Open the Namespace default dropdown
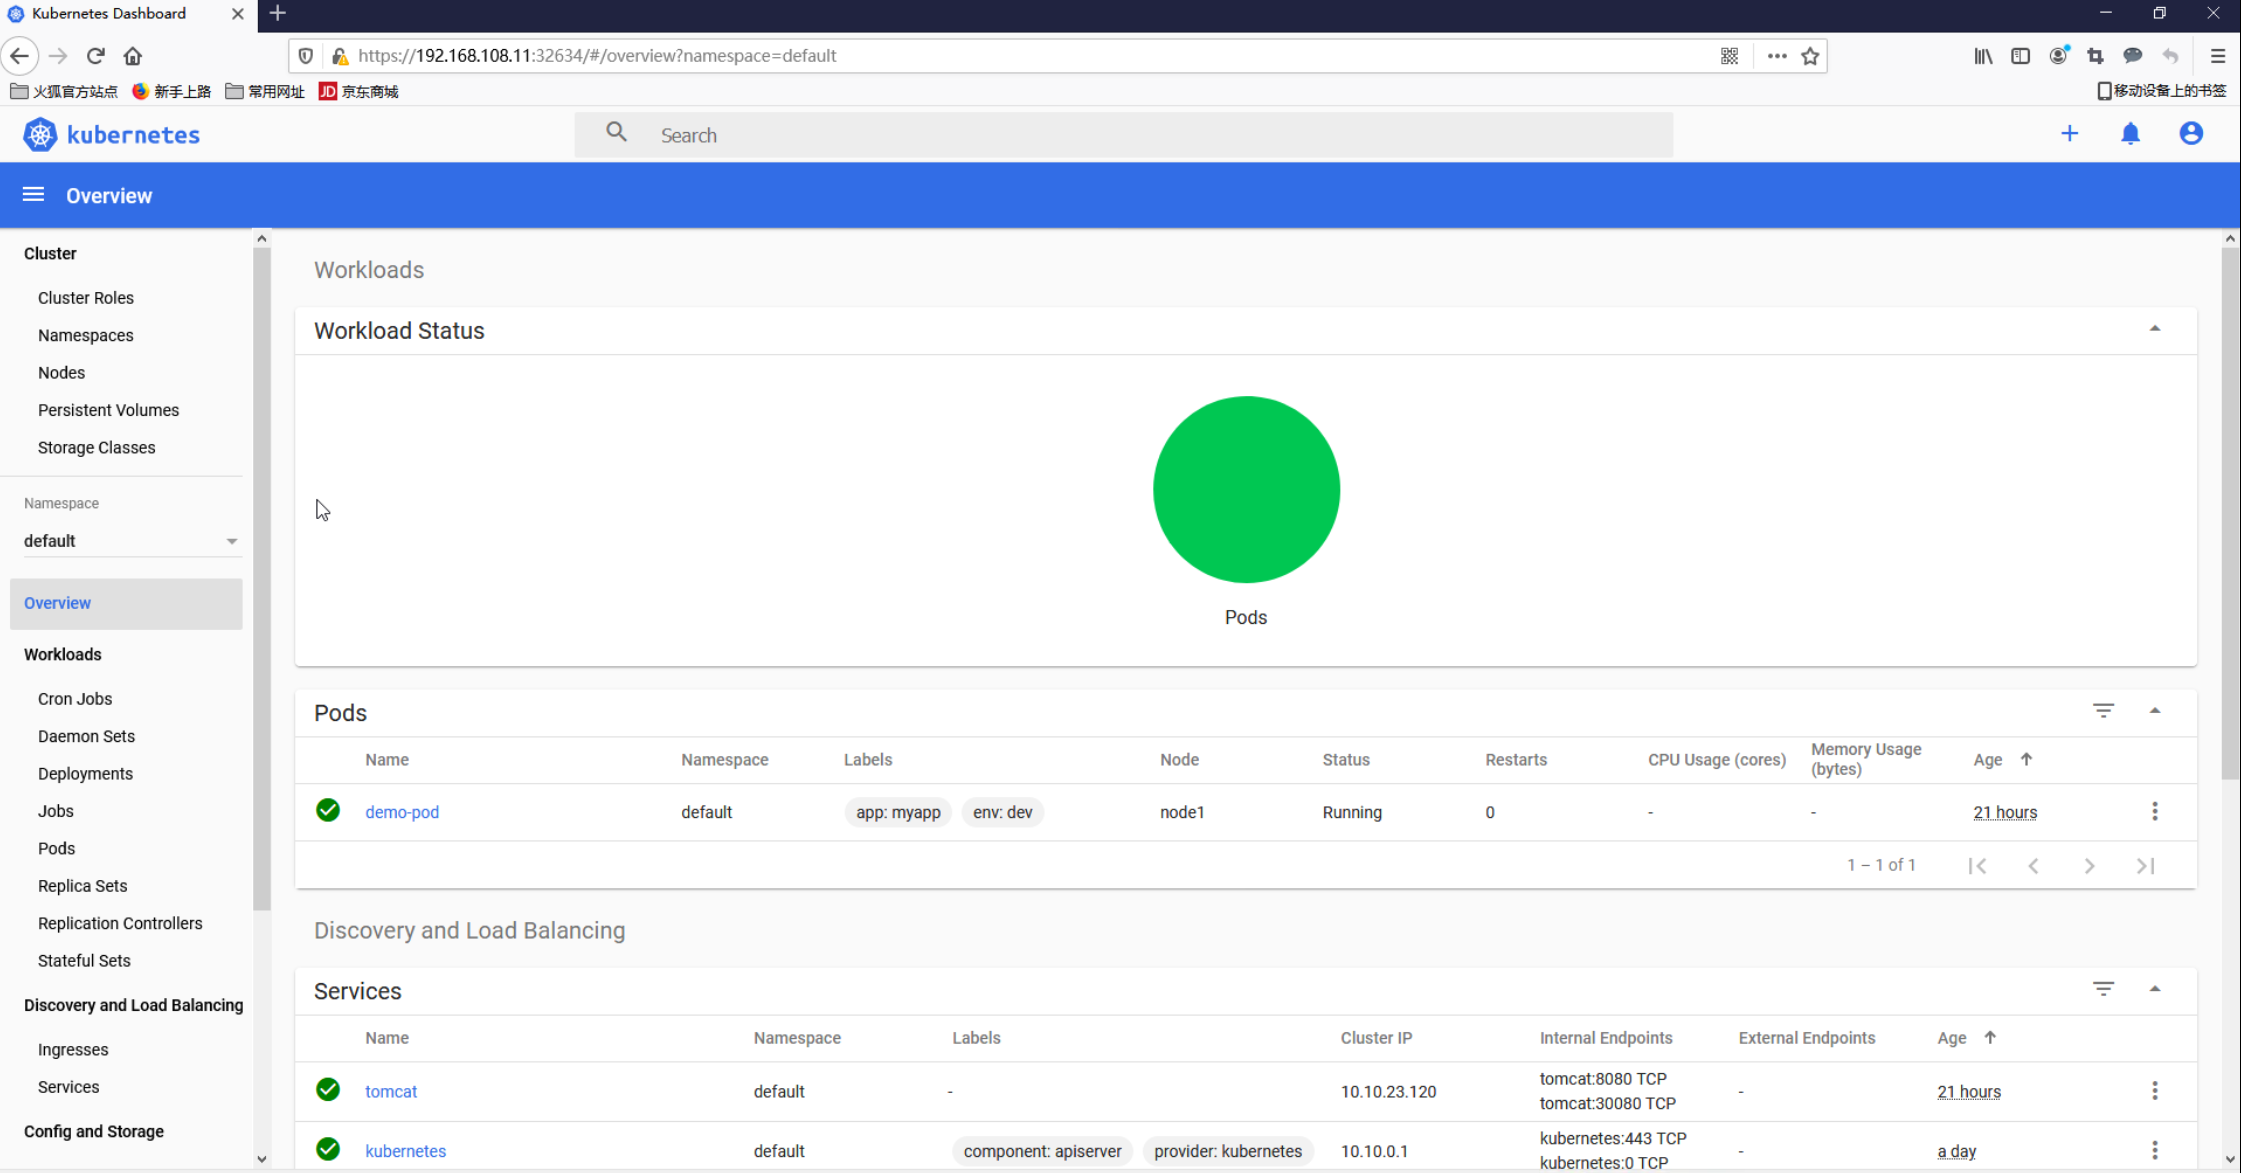 [131, 541]
